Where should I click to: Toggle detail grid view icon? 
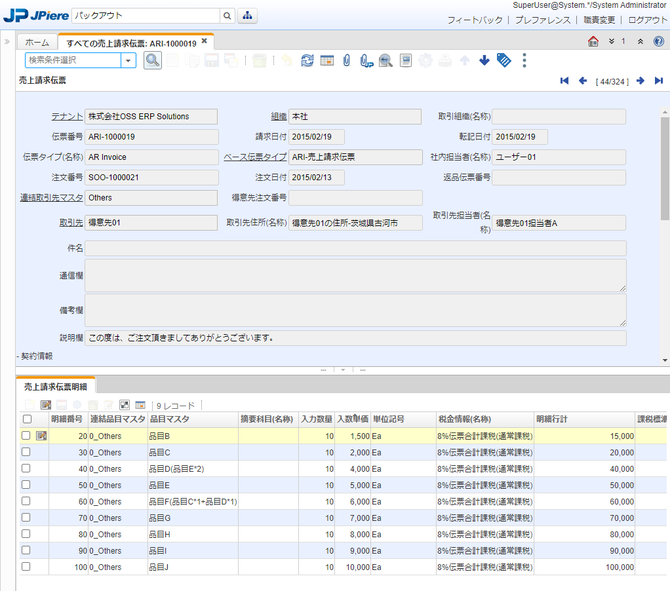[140, 405]
